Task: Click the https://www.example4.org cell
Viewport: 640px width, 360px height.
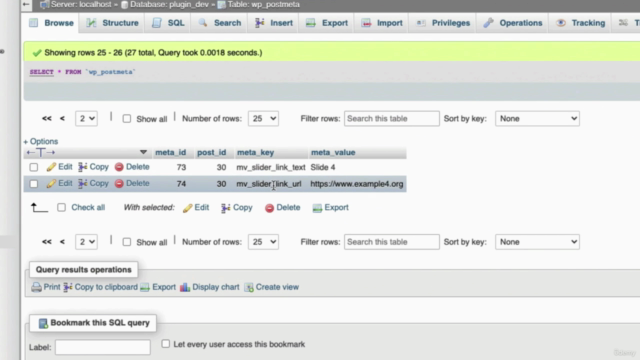Action: coord(357,184)
